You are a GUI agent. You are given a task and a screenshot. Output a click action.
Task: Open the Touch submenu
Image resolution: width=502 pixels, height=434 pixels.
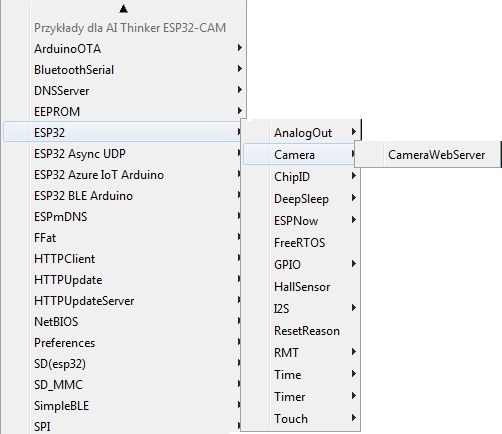(301, 419)
